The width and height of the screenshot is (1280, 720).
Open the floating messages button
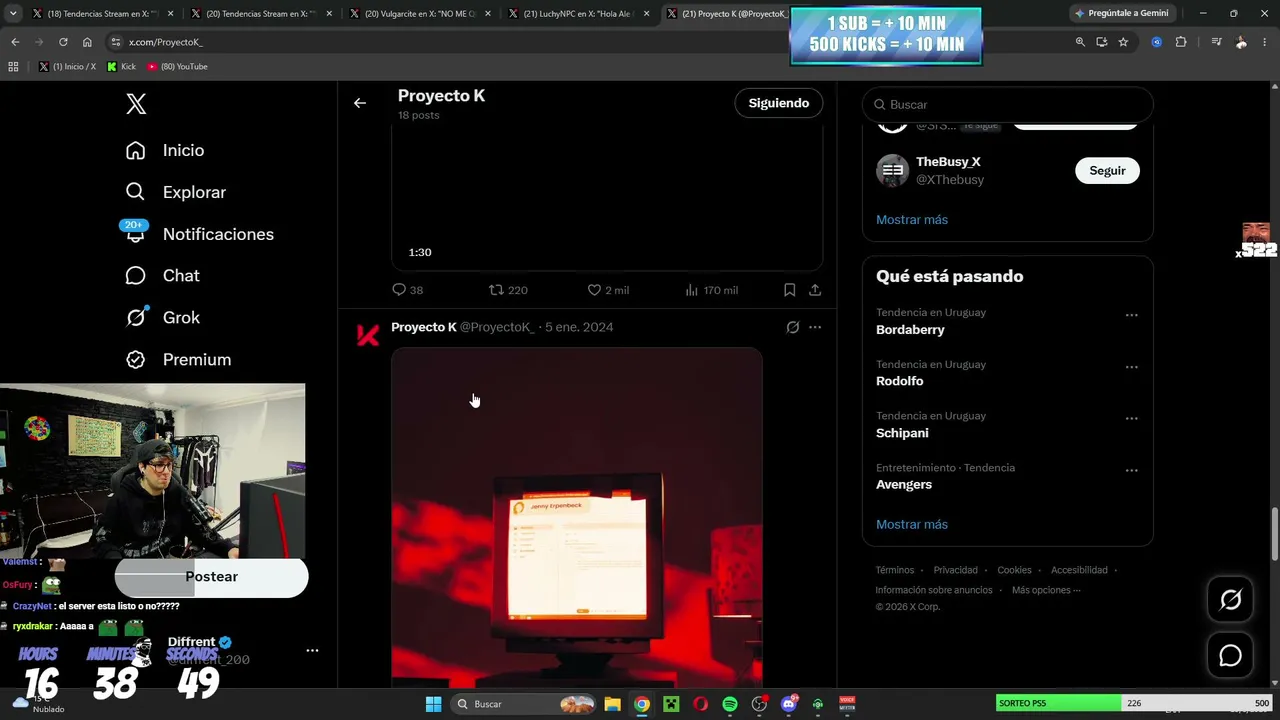pyautogui.click(x=1231, y=655)
